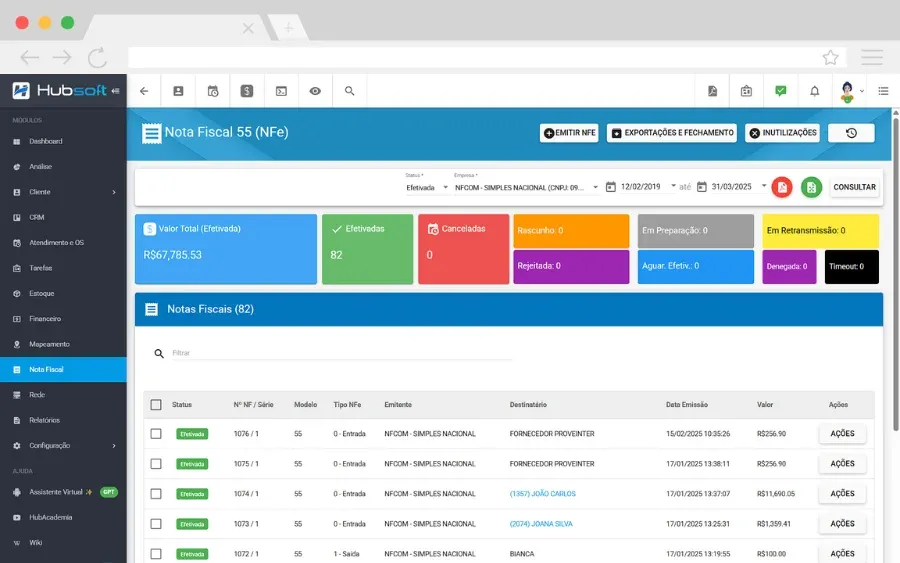Click the green spreadsheet export icon
Viewport: 900px width, 563px height.
point(811,187)
